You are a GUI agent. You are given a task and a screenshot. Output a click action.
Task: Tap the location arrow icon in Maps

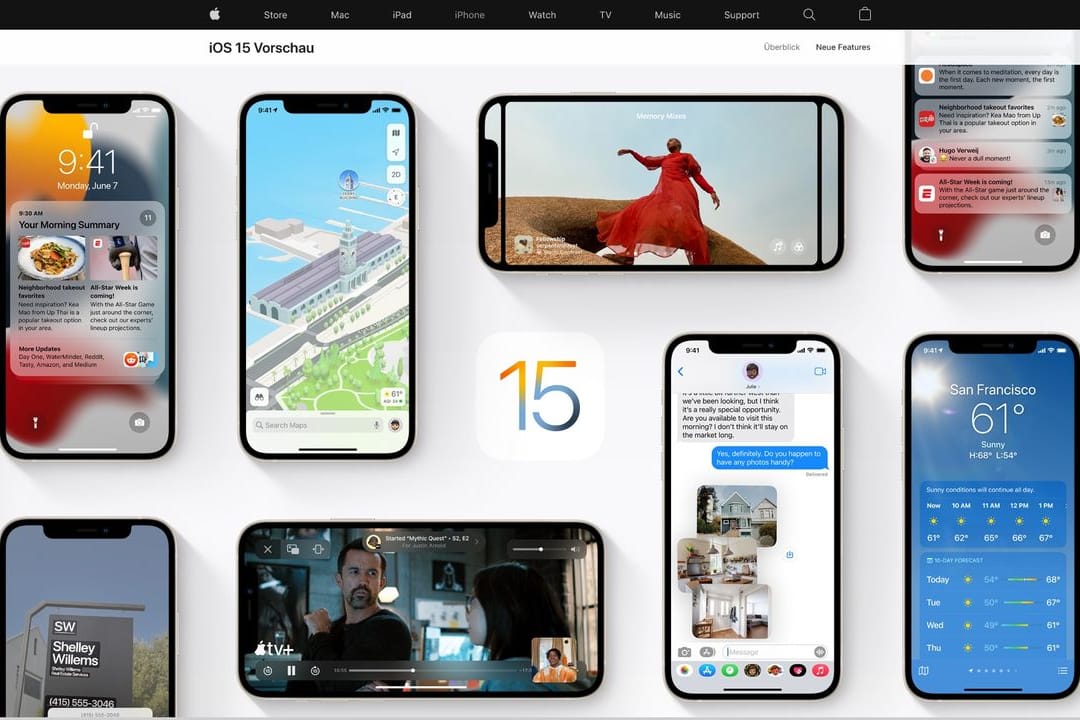(x=396, y=152)
